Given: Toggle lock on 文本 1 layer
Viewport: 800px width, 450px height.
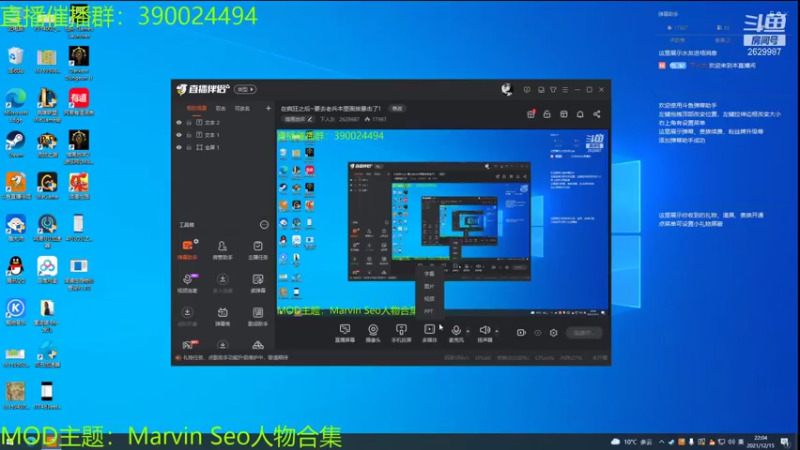Looking at the screenshot, I should point(189,135).
